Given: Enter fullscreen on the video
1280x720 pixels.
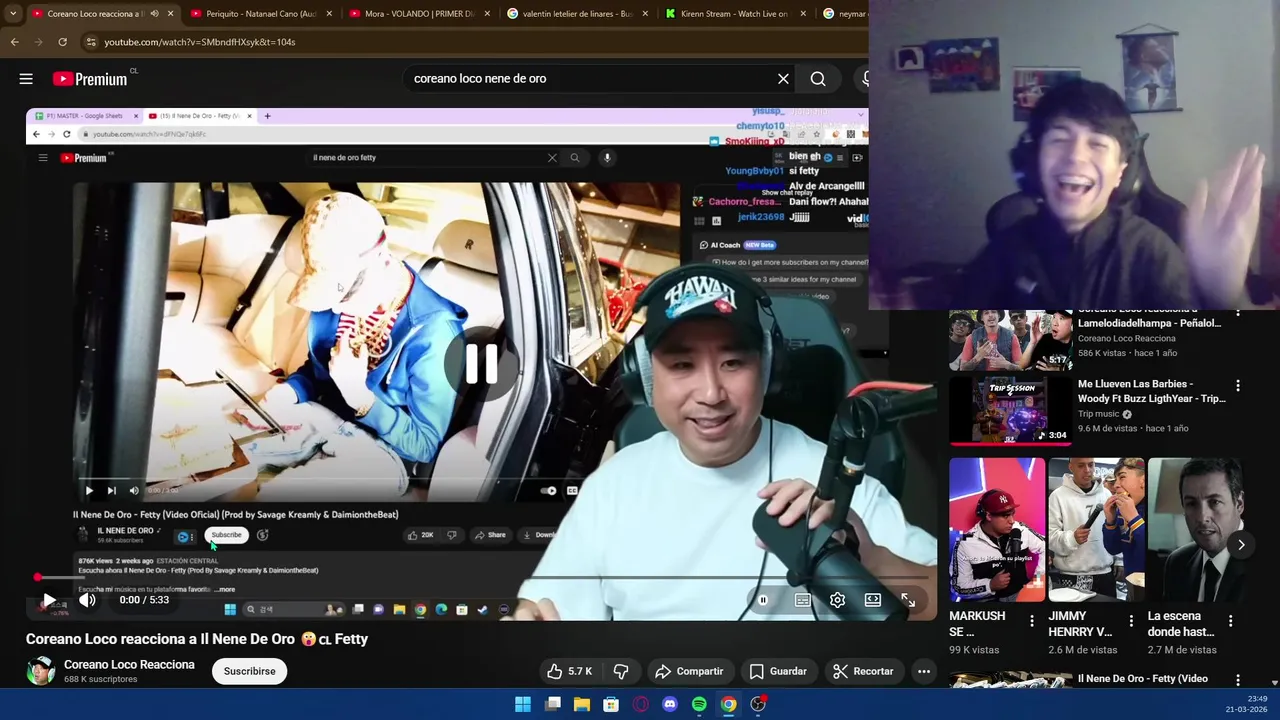Looking at the screenshot, I should 908,600.
